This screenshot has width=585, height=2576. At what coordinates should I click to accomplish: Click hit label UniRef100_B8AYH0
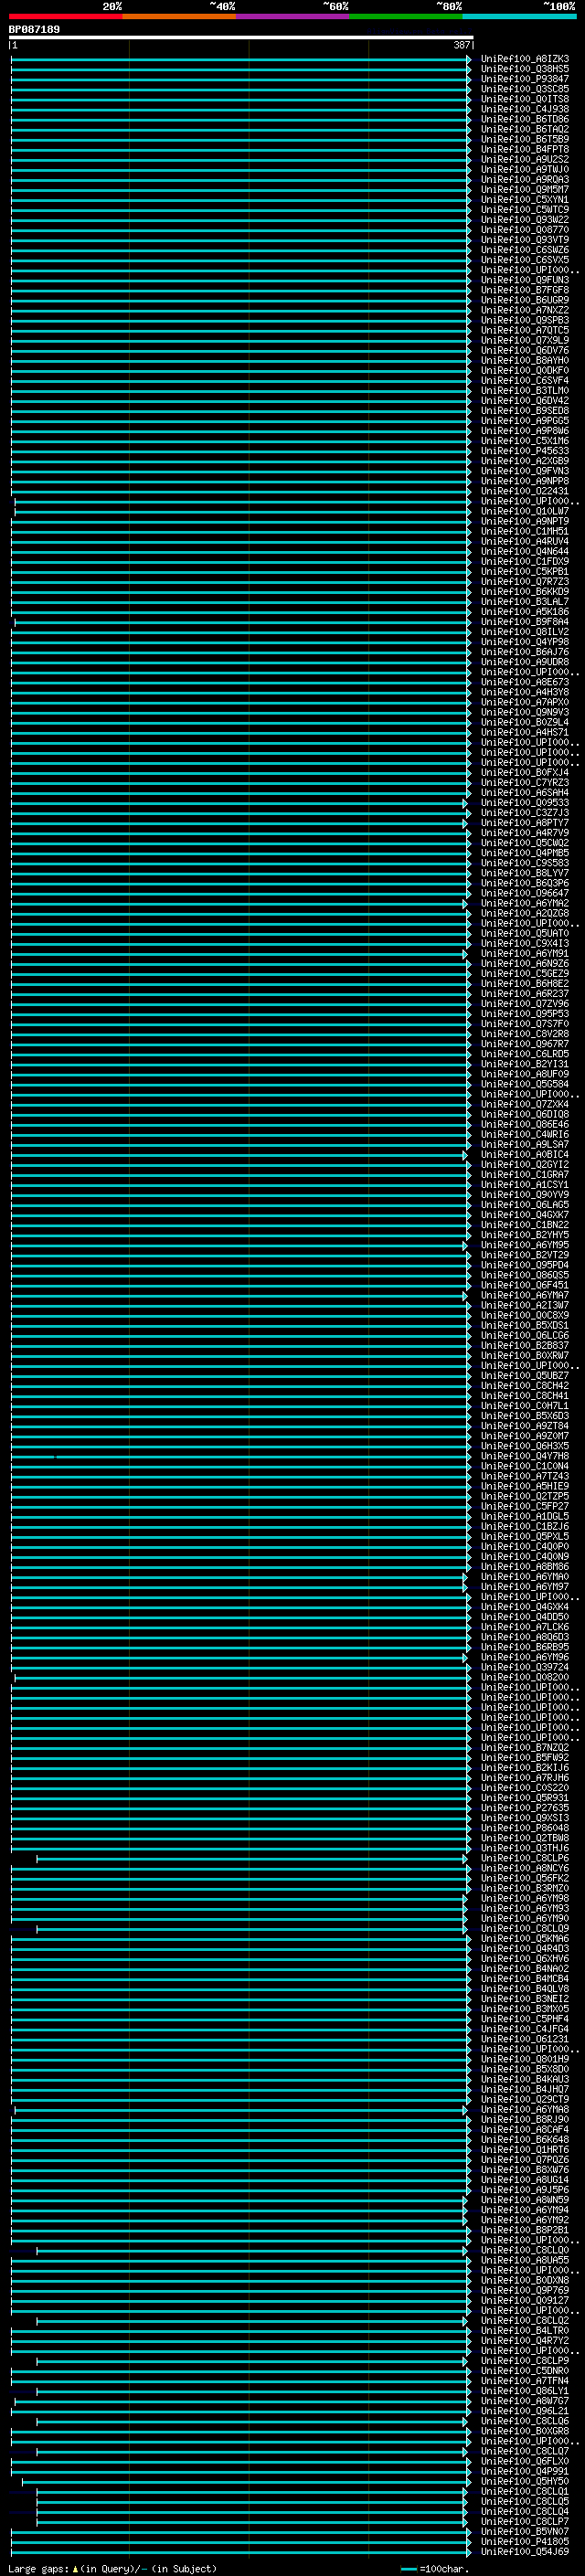click(525, 361)
